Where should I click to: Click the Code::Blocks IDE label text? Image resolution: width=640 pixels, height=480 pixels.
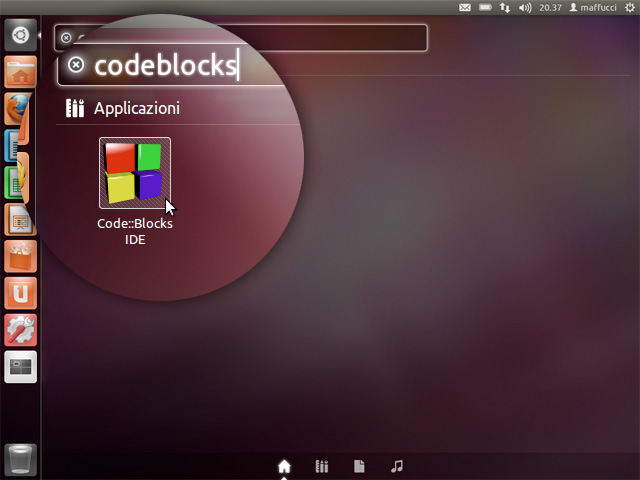(x=135, y=231)
